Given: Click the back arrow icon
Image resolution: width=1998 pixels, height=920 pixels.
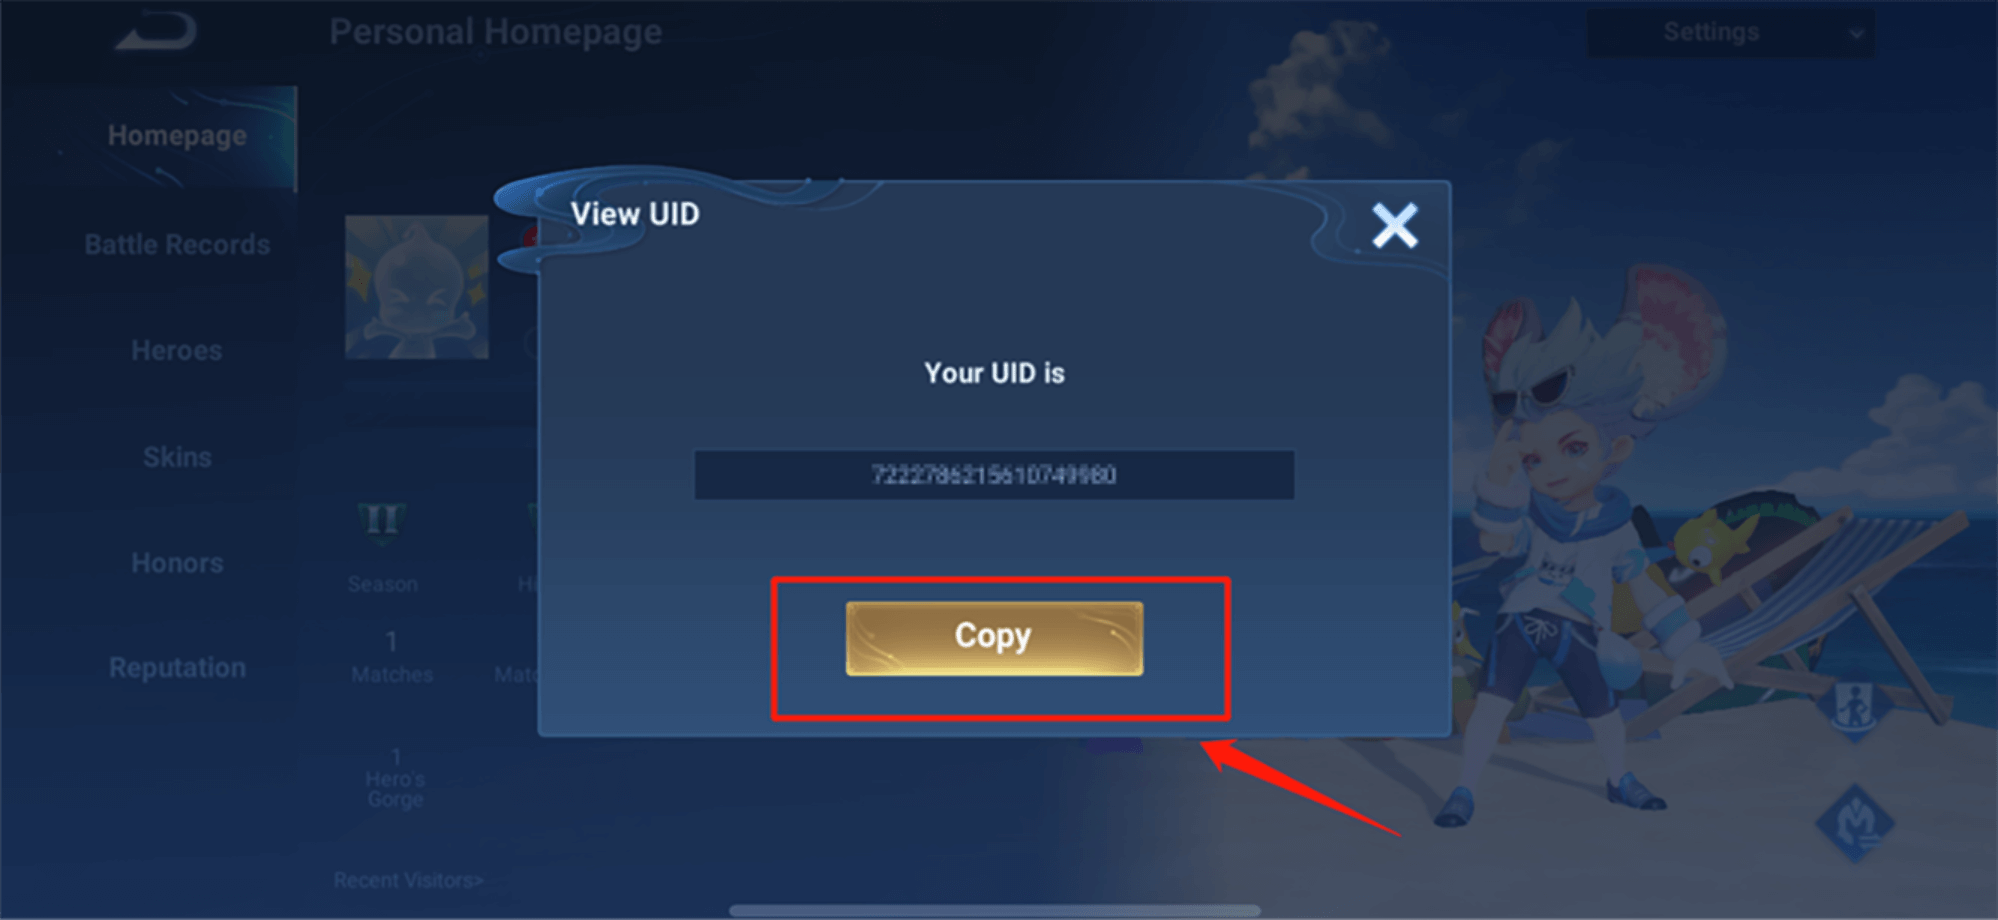Looking at the screenshot, I should (x=157, y=29).
